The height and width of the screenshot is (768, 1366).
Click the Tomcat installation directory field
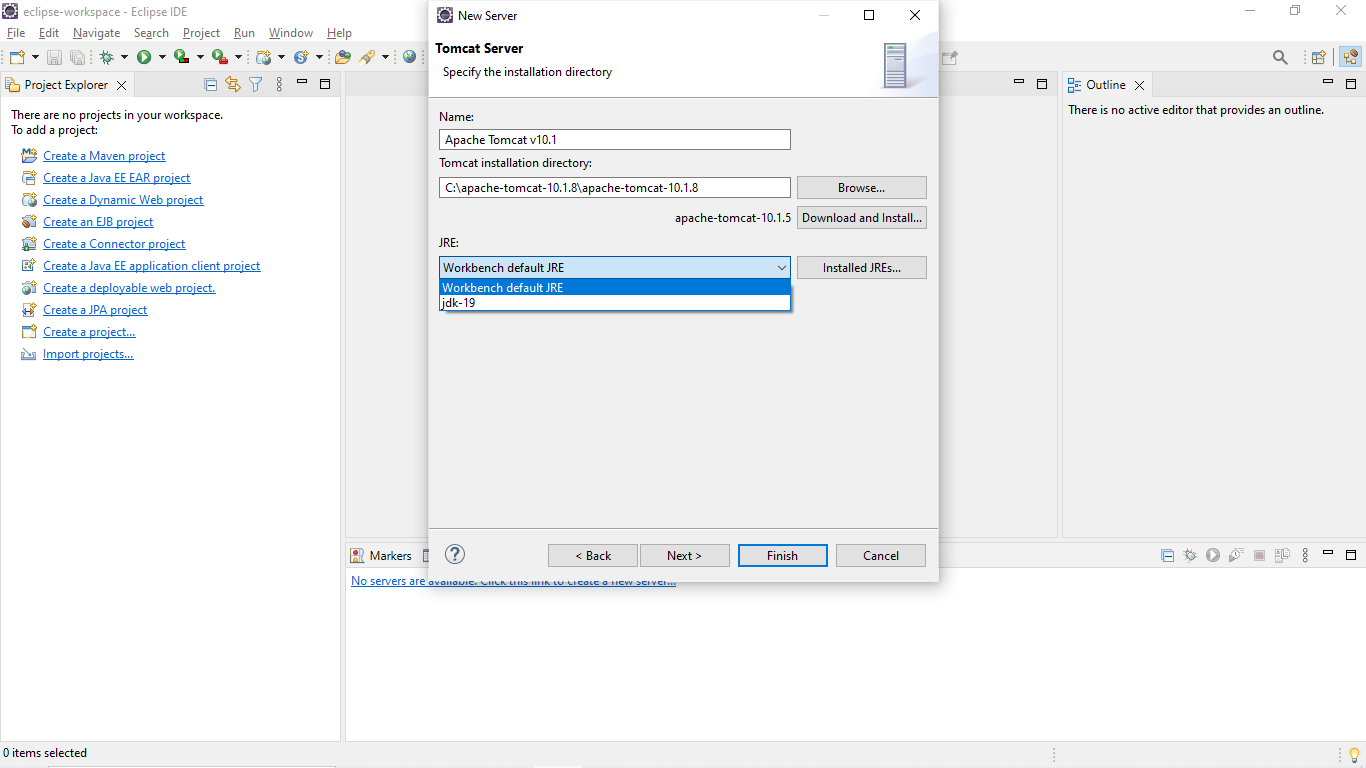pyautogui.click(x=615, y=187)
